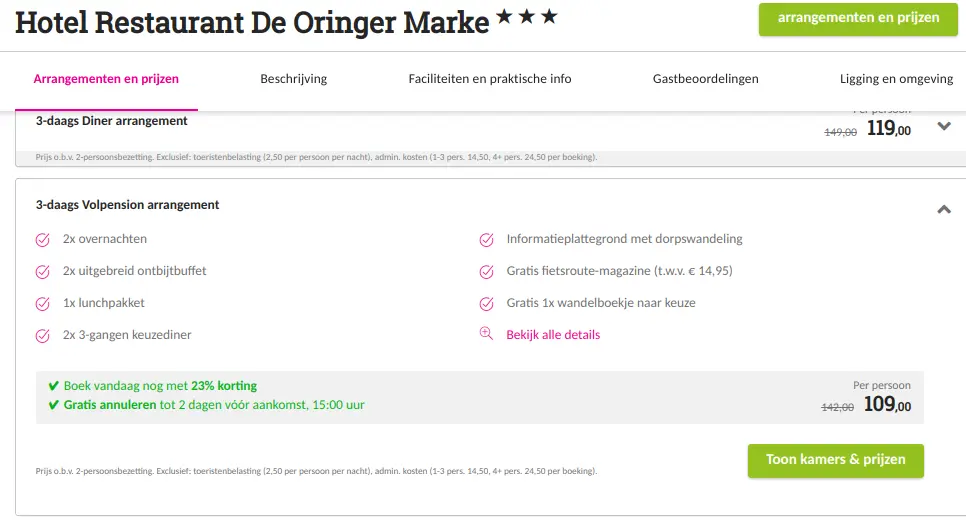Image resolution: width=966 pixels, height=523 pixels.
Task: Click the magnifier icon beside Bekijk alle details
Action: 486,334
